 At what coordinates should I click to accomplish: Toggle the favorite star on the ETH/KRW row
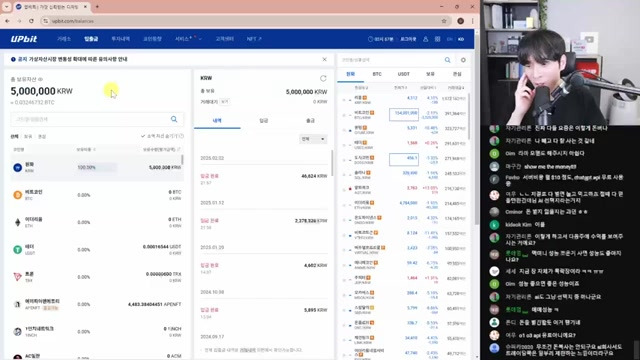click(x=344, y=205)
